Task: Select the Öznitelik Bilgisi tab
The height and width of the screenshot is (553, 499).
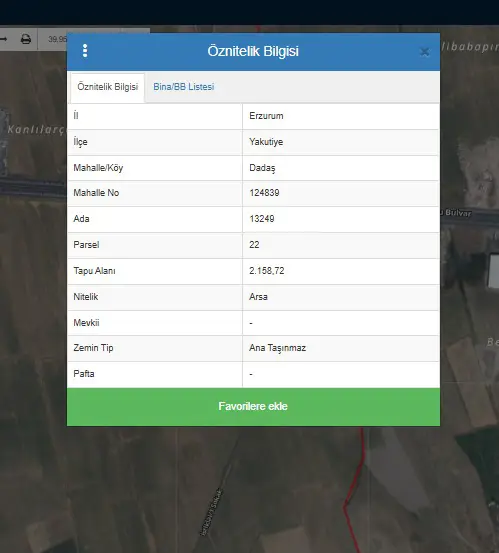Action: pyautogui.click(x=108, y=87)
